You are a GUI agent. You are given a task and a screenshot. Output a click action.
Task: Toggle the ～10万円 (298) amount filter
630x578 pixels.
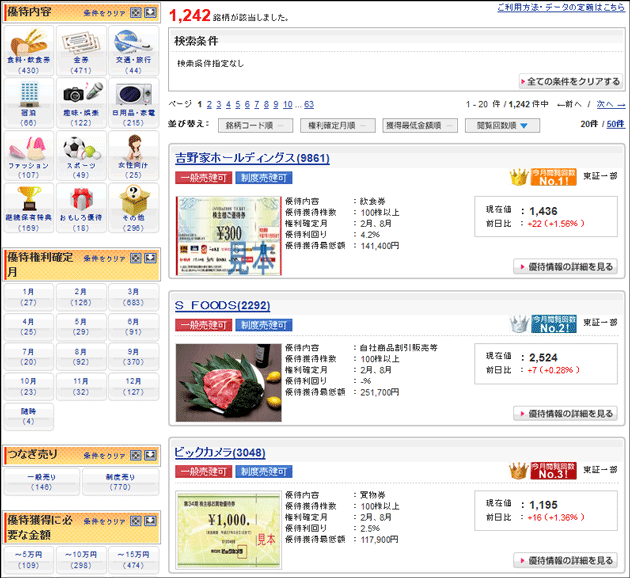pyautogui.click(x=81, y=560)
